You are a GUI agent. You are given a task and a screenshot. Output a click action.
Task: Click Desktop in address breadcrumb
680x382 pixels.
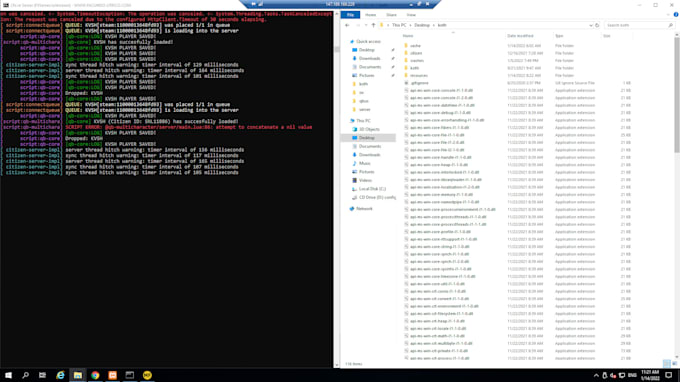click(x=422, y=25)
